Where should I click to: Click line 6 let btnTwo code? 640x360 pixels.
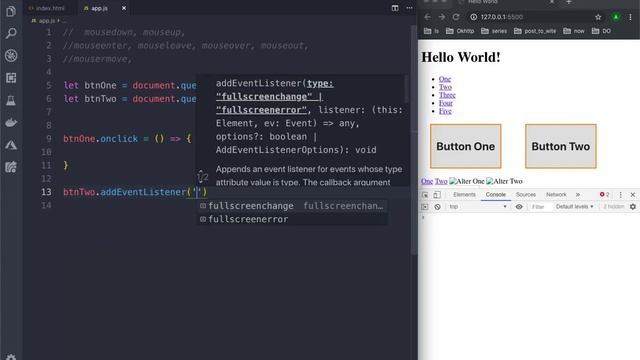click(130, 99)
